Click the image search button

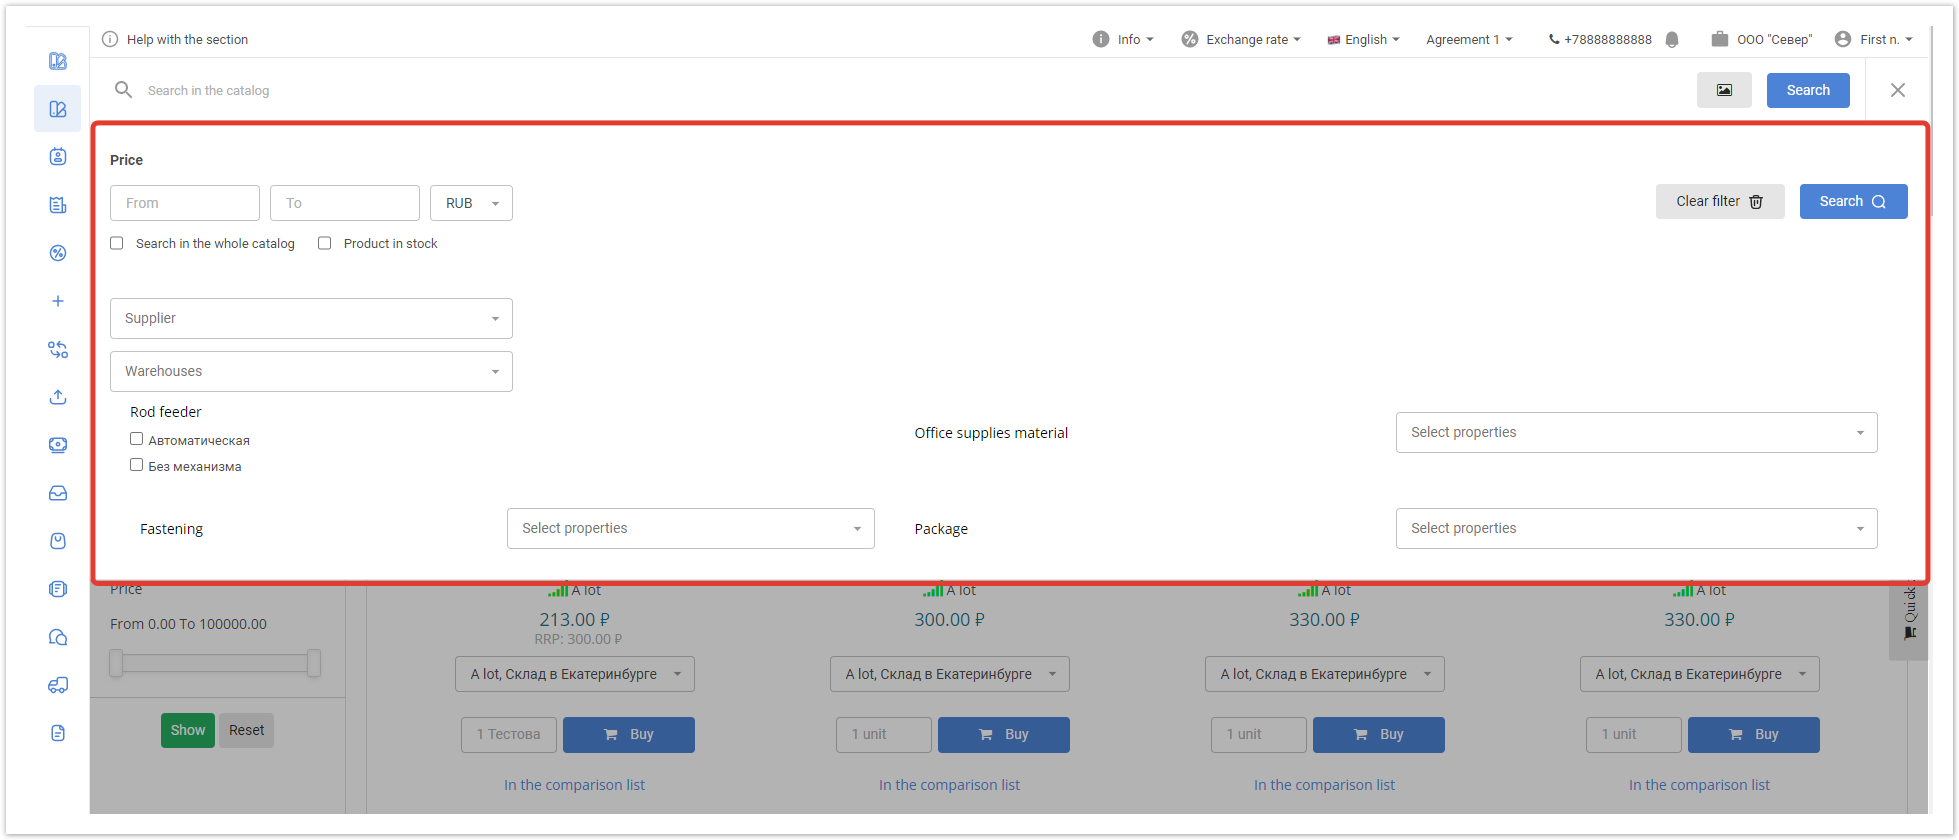1724,90
